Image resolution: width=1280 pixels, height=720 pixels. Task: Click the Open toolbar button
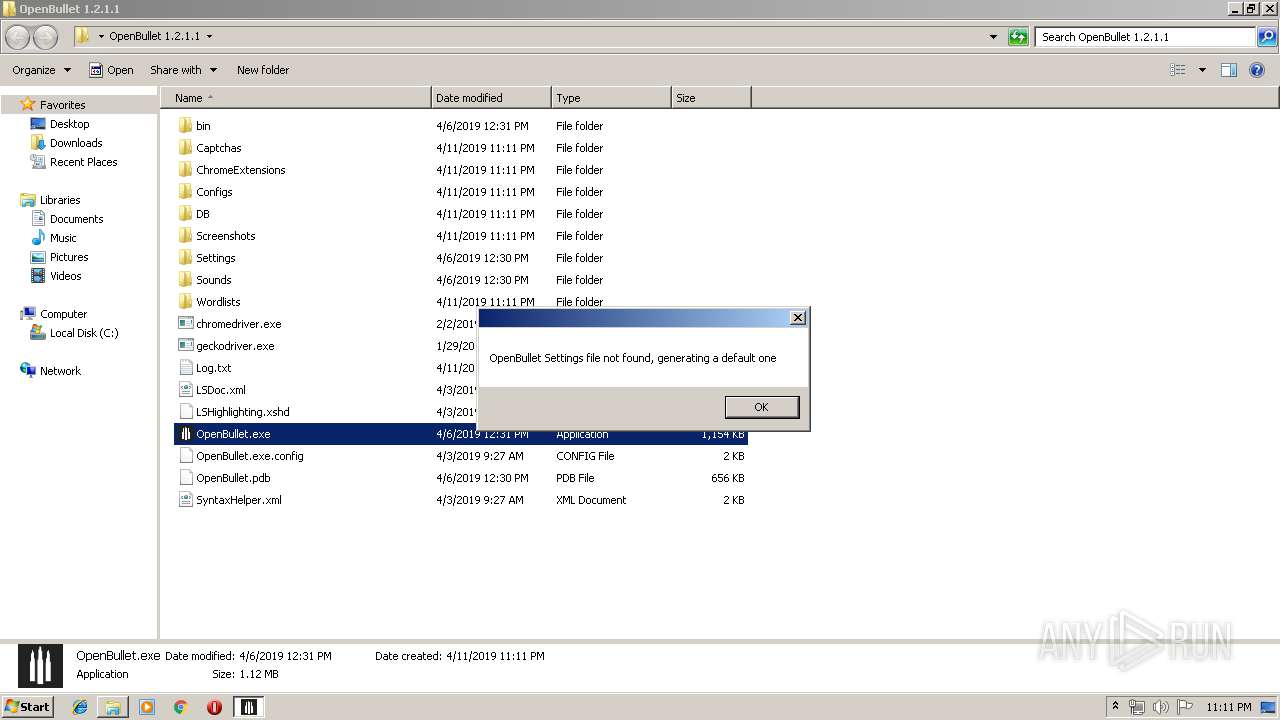pyautogui.click(x=111, y=70)
